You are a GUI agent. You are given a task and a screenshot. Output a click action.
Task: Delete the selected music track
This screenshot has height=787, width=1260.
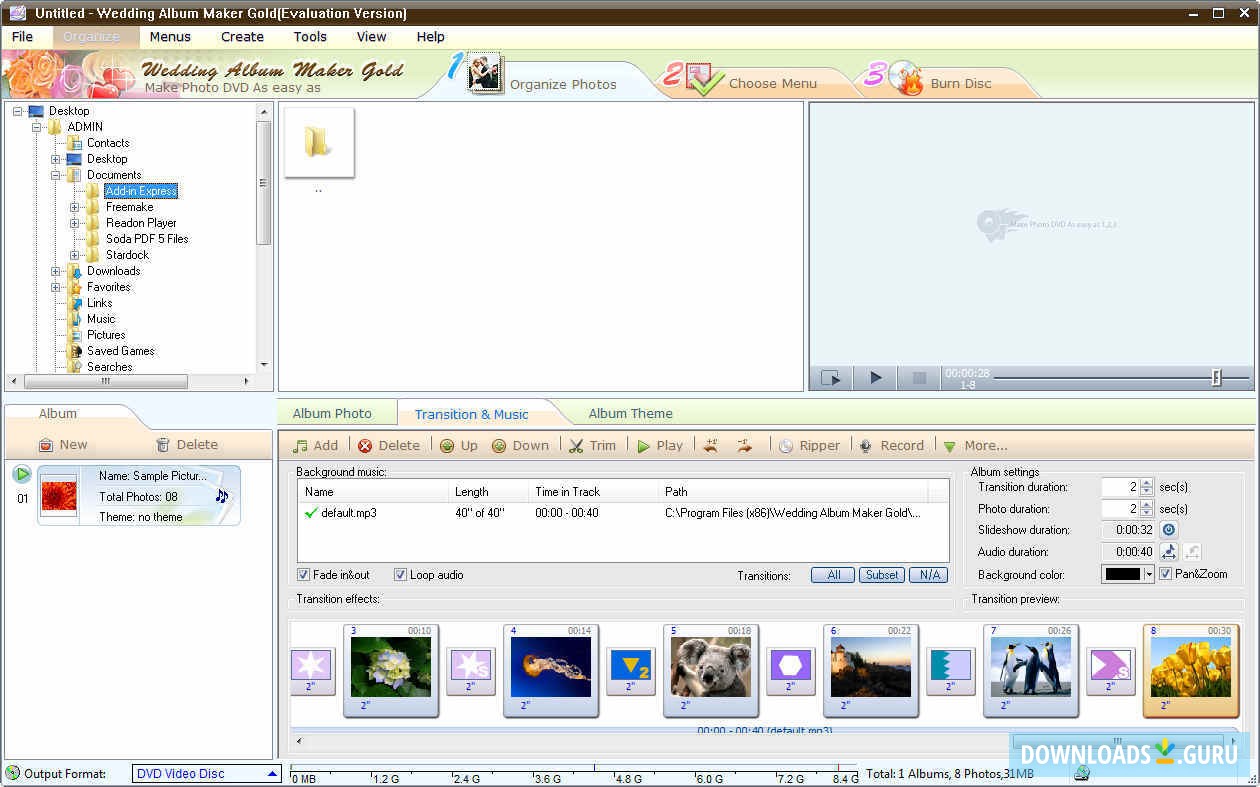[x=389, y=446]
